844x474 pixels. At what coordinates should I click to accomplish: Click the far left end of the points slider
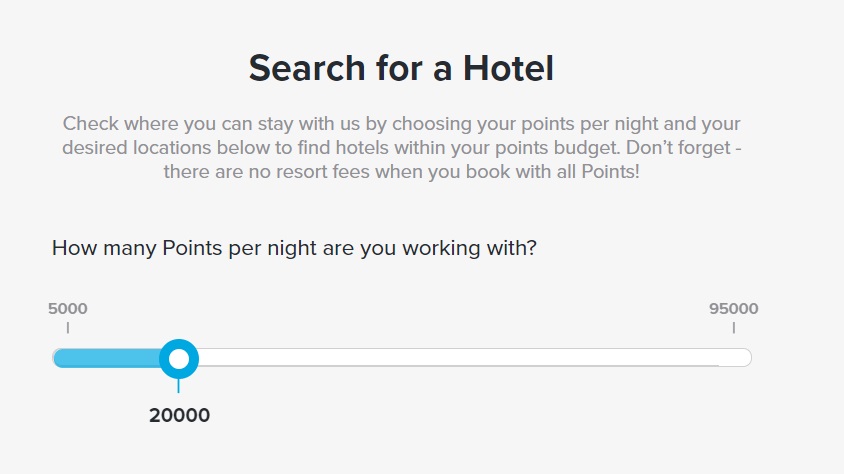click(x=58, y=357)
